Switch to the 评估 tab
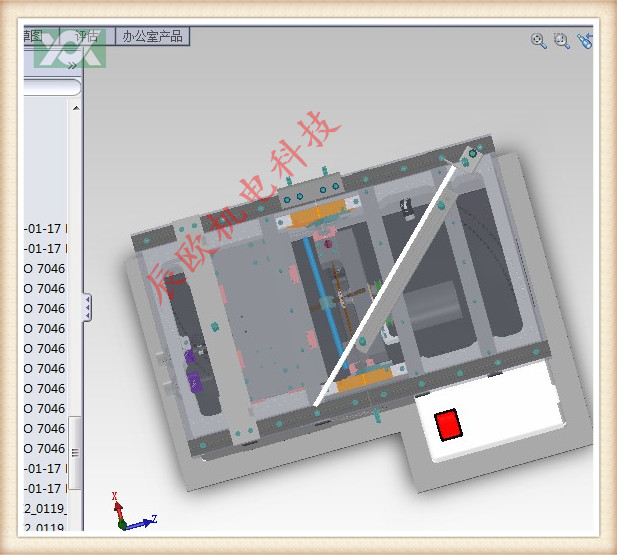This screenshot has height=555, width=617. click(87, 36)
